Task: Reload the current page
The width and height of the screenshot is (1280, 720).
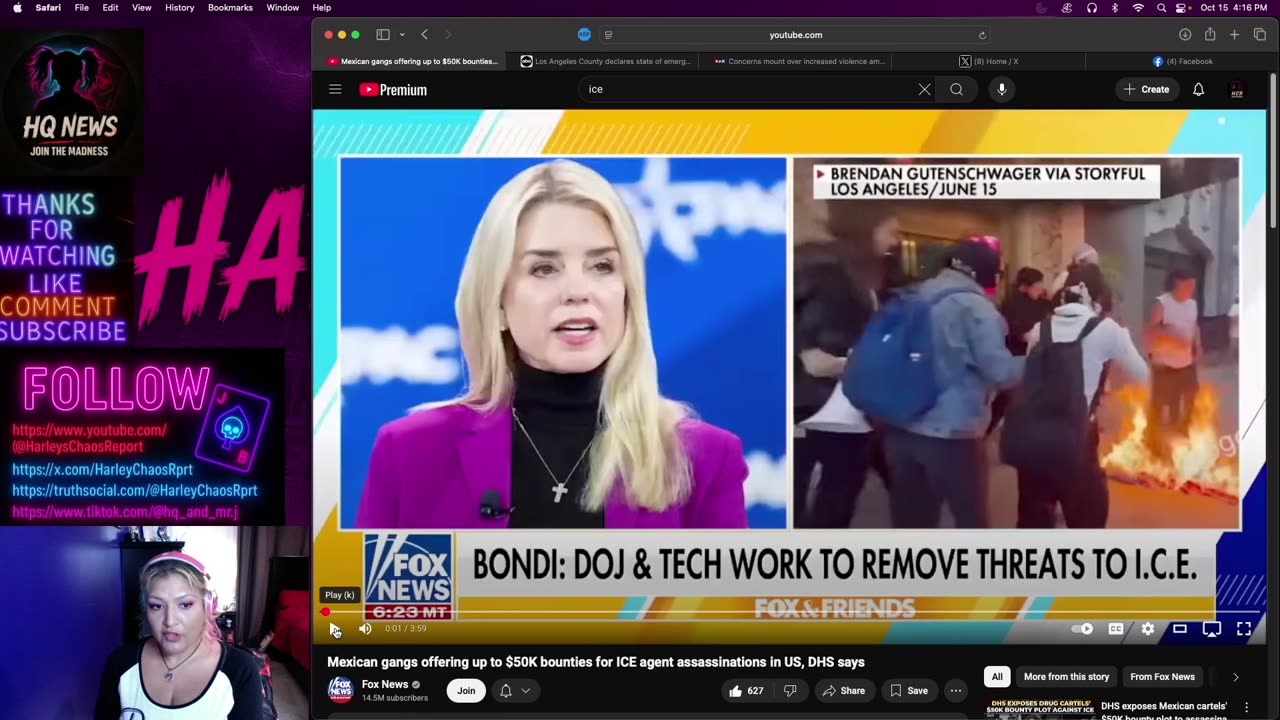Action: click(982, 34)
